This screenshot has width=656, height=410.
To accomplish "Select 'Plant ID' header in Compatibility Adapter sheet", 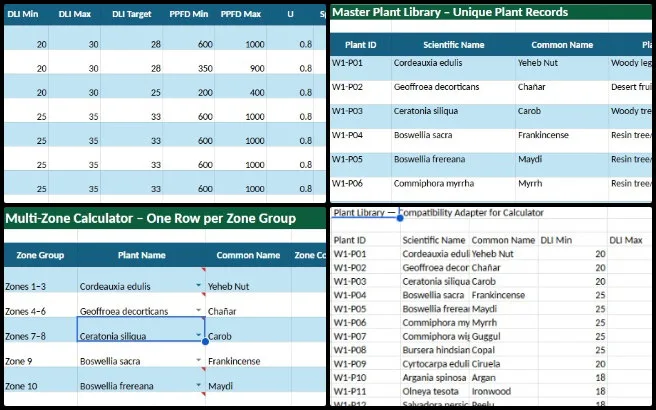I will [x=350, y=240].
